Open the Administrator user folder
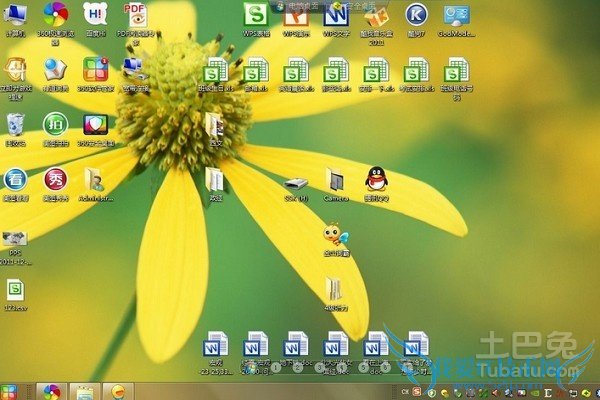Image resolution: width=600 pixels, height=400 pixels. coord(95,180)
